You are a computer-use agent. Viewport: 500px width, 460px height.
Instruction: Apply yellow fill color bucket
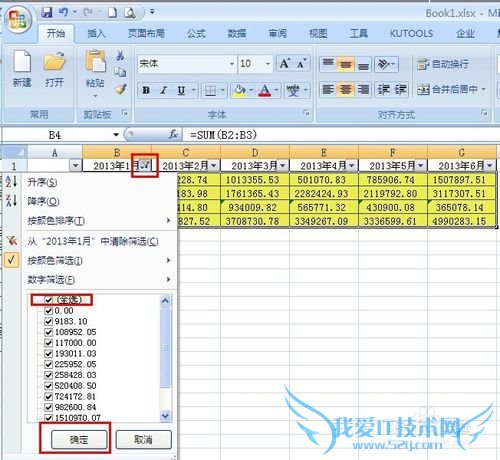239,90
